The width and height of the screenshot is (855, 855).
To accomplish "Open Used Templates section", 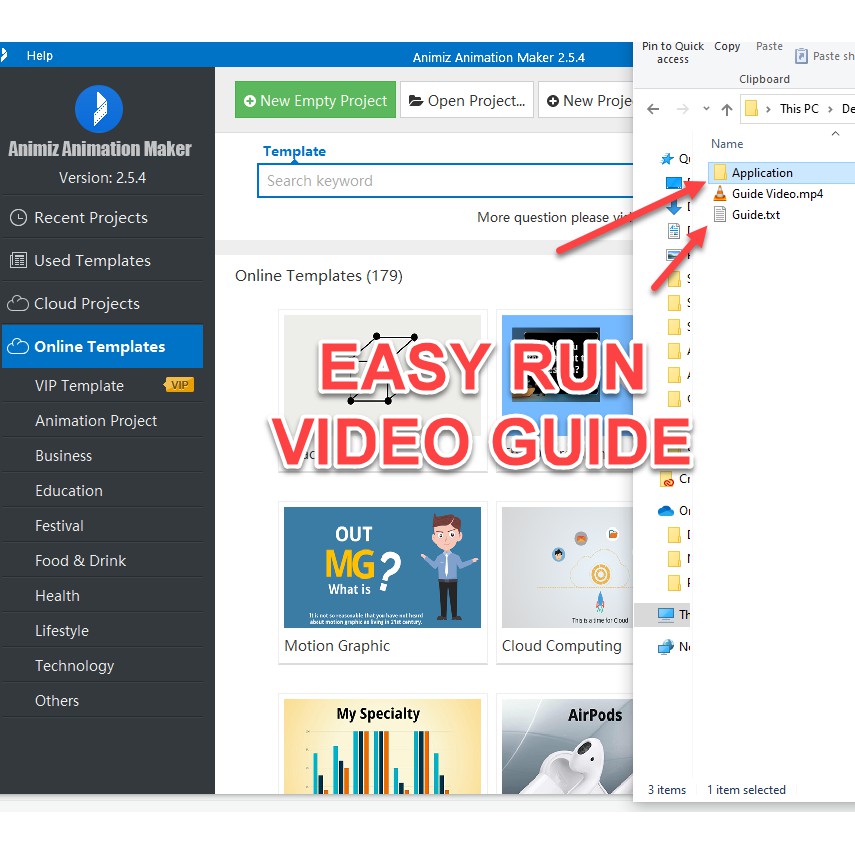I will [92, 261].
